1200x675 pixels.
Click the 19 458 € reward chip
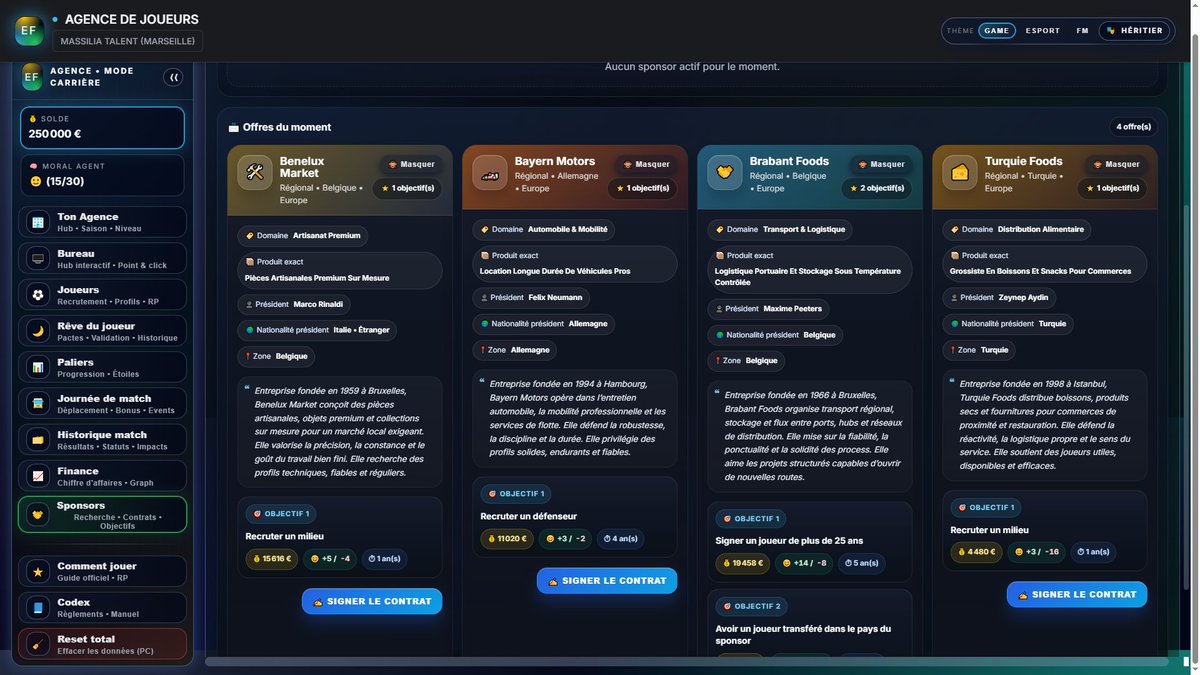(x=743, y=563)
